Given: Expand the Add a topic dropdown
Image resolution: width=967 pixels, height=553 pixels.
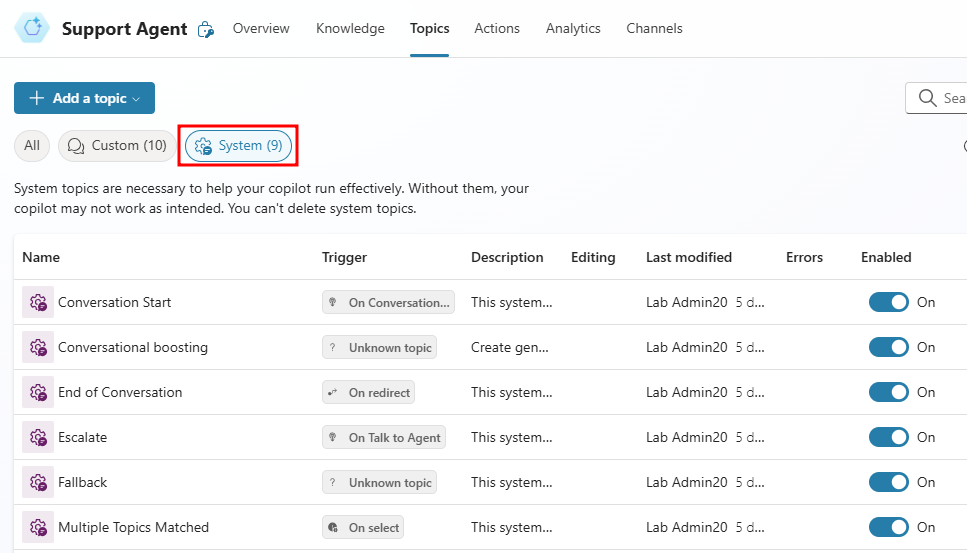Looking at the screenshot, I should pos(84,98).
